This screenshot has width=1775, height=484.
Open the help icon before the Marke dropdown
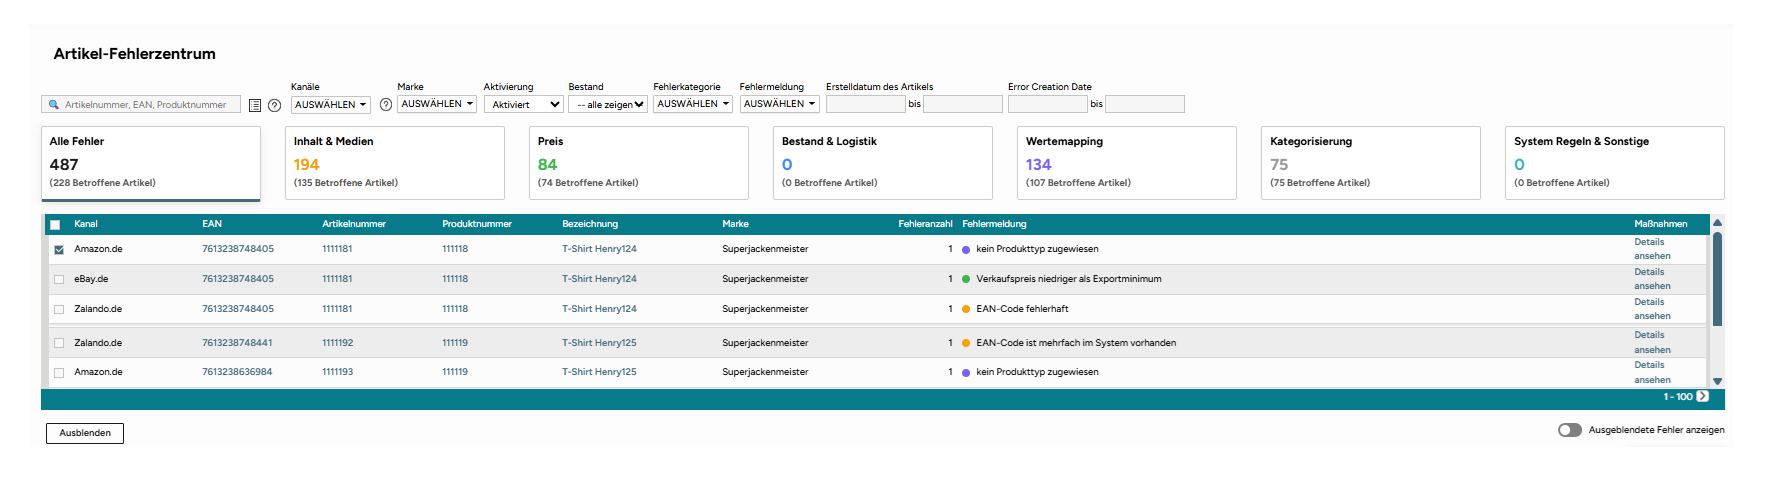(386, 105)
